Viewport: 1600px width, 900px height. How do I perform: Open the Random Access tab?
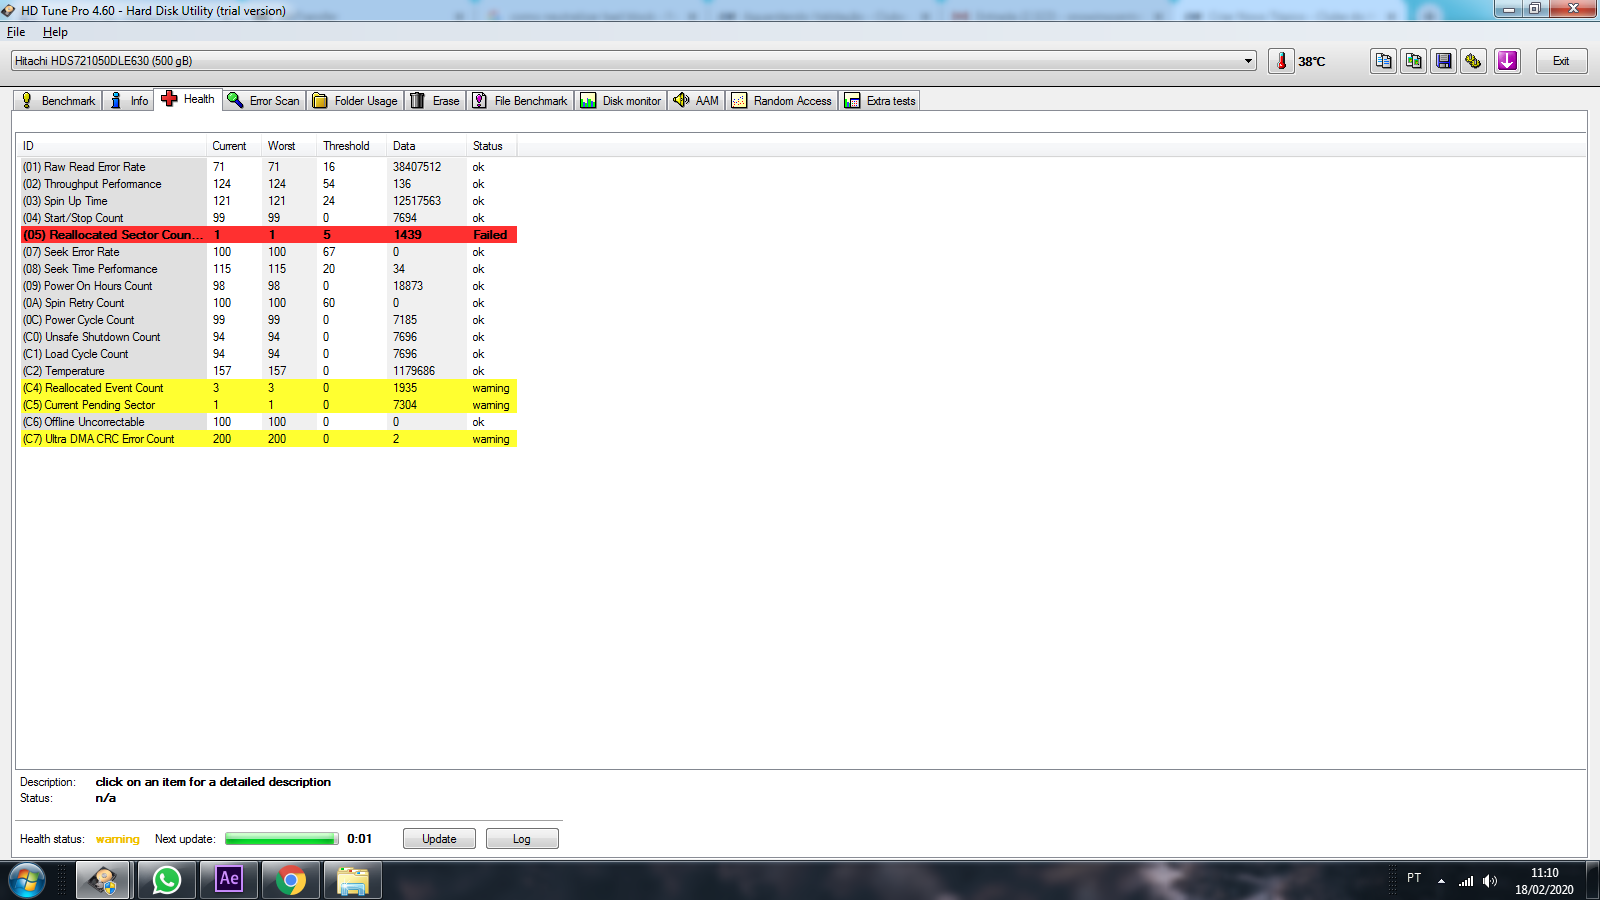[782, 101]
